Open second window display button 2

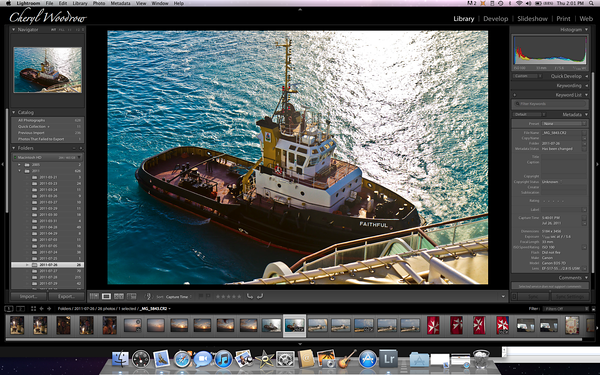[20, 308]
